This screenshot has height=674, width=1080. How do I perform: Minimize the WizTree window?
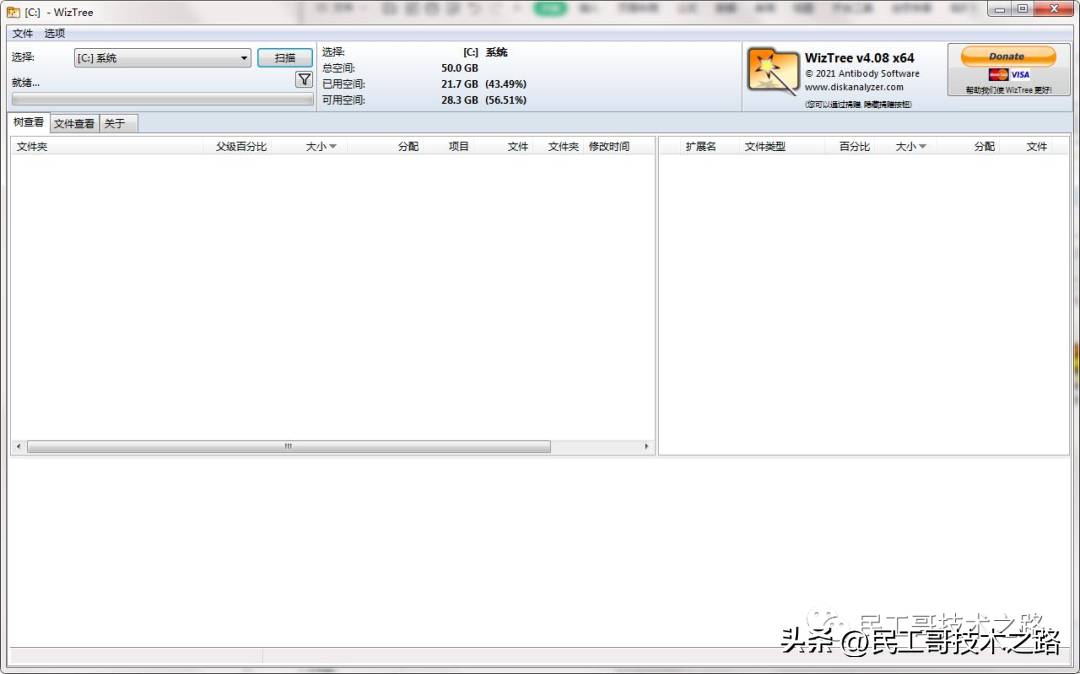[999, 9]
